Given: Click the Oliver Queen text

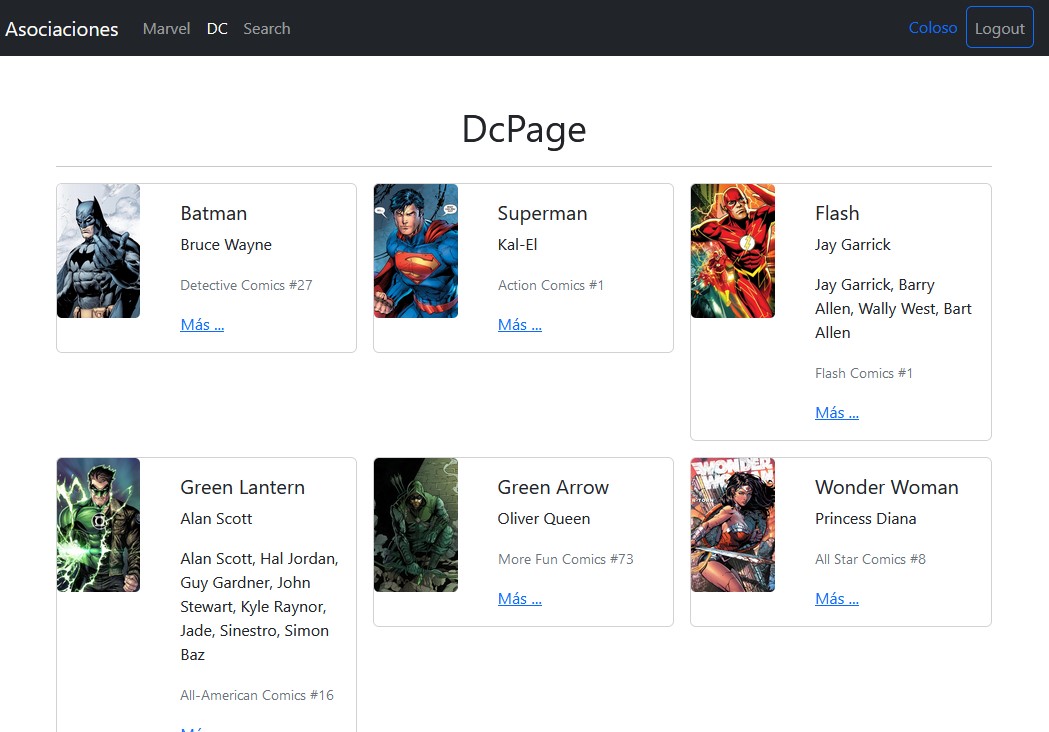Looking at the screenshot, I should (544, 519).
